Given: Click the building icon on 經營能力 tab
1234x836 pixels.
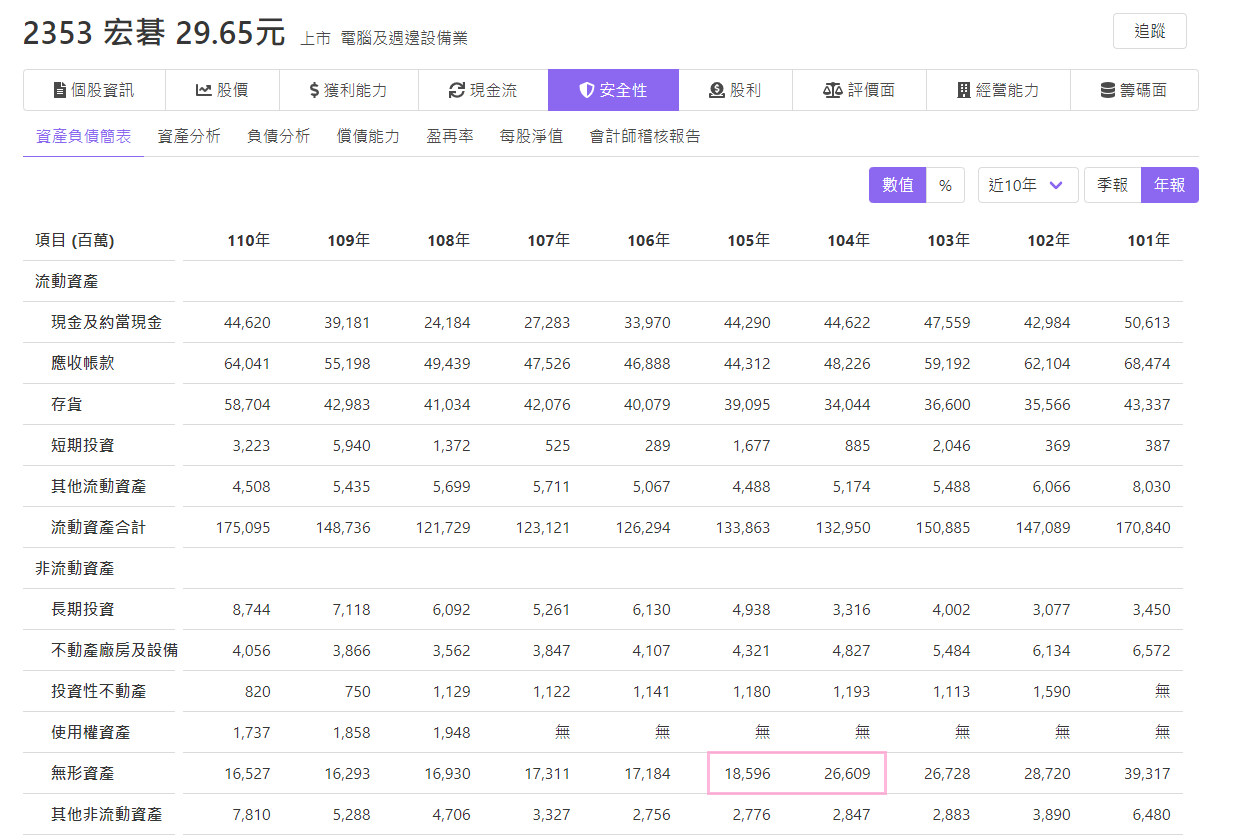Looking at the screenshot, I should (964, 90).
